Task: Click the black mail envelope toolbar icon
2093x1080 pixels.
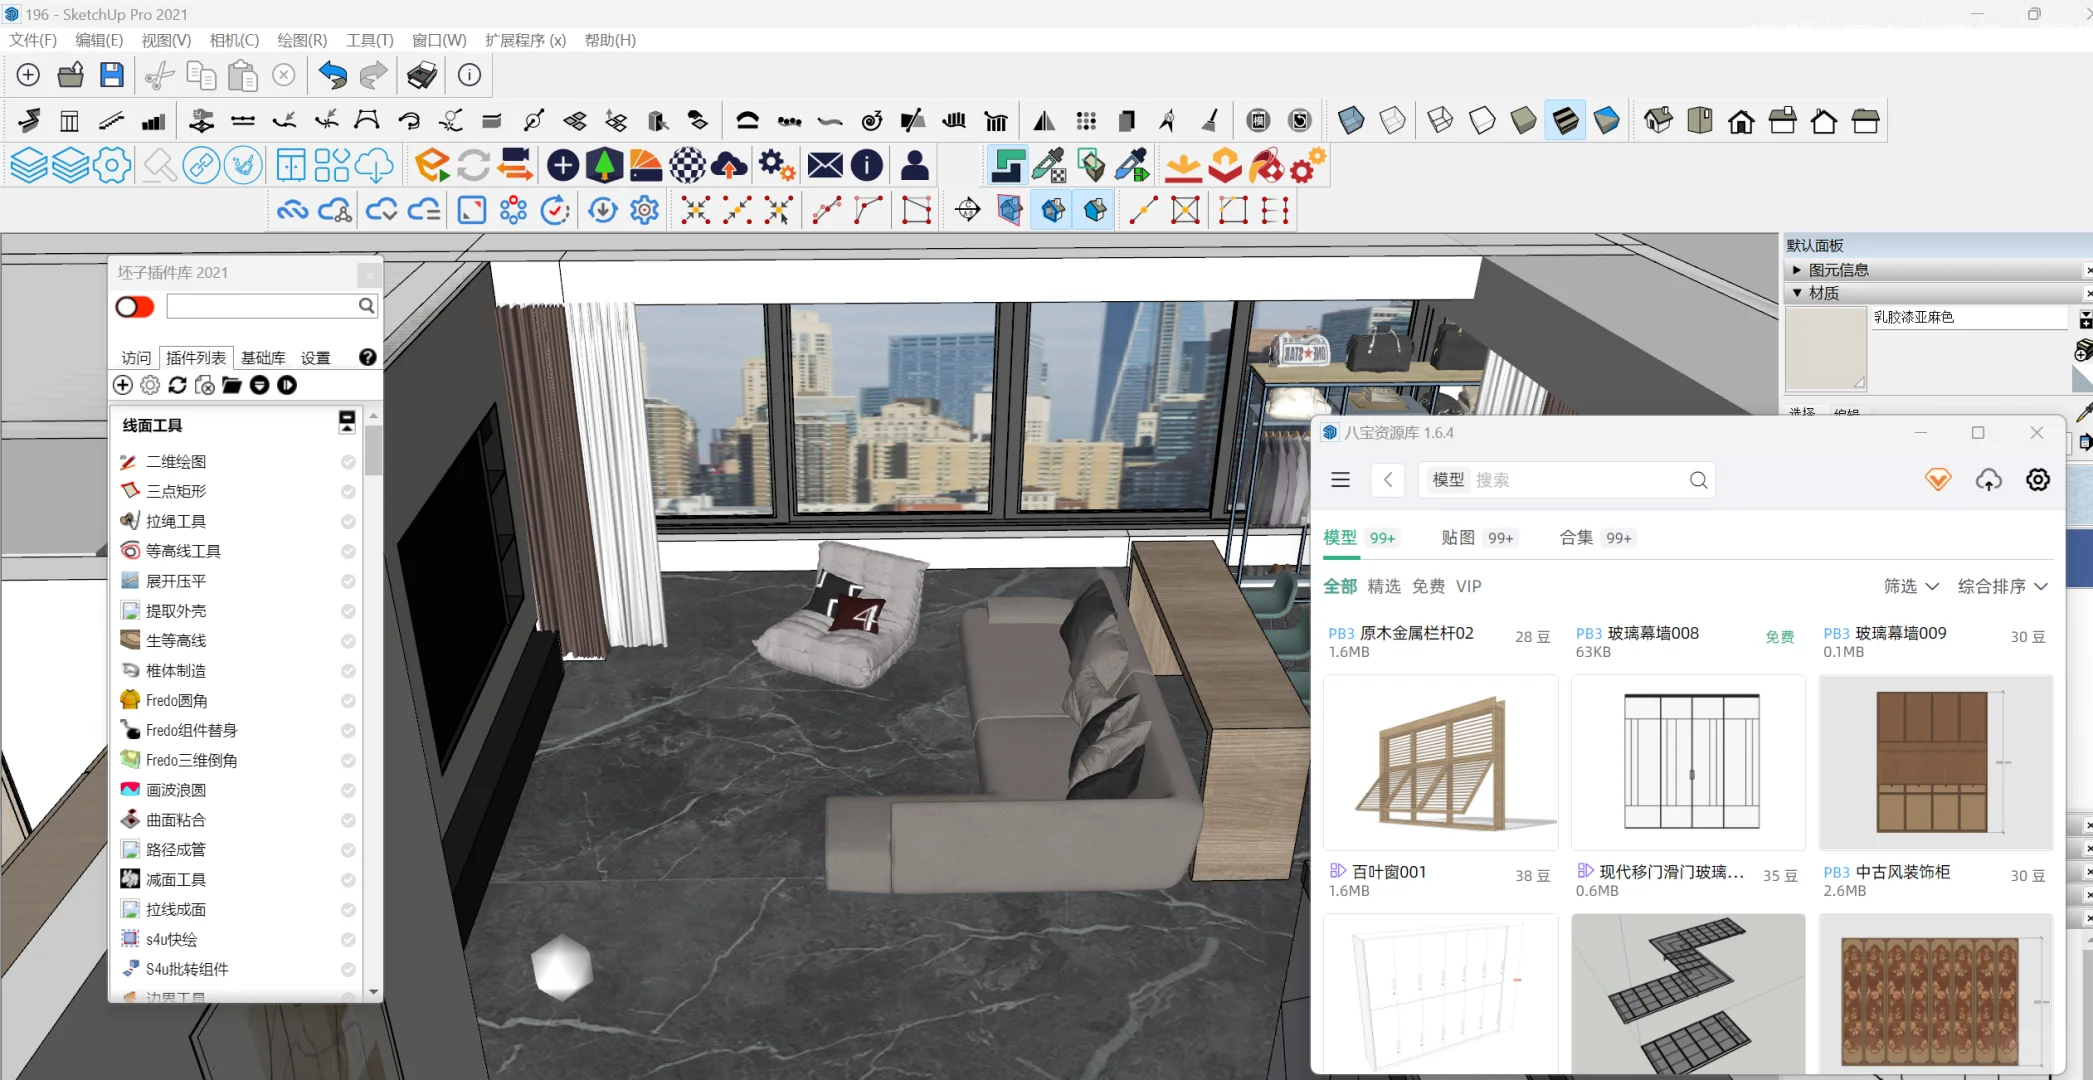Action: (824, 165)
